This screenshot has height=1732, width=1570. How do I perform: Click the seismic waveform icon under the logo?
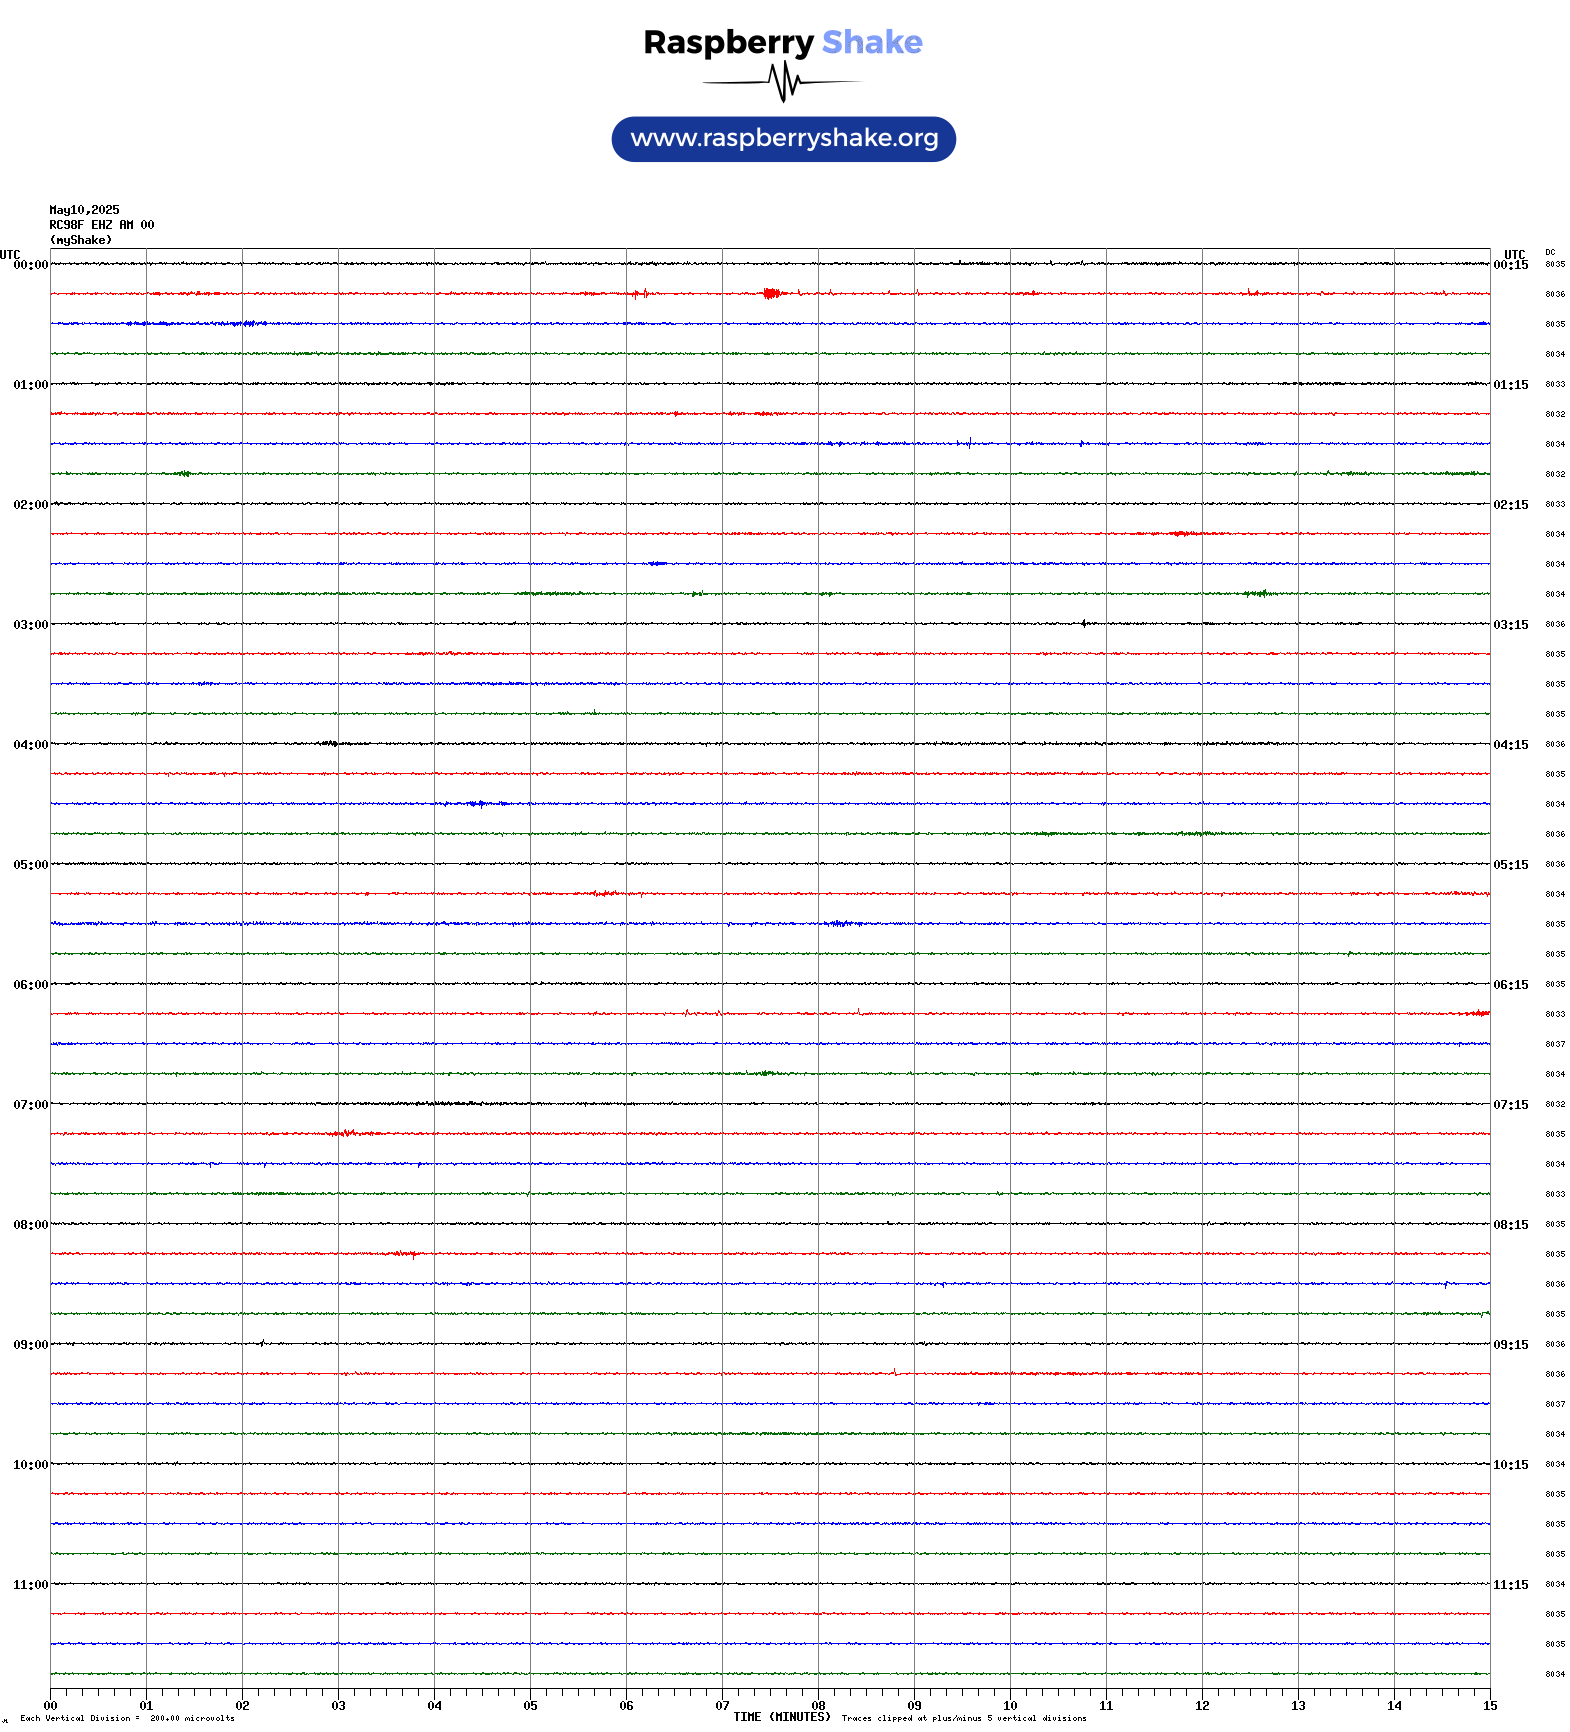coord(782,82)
